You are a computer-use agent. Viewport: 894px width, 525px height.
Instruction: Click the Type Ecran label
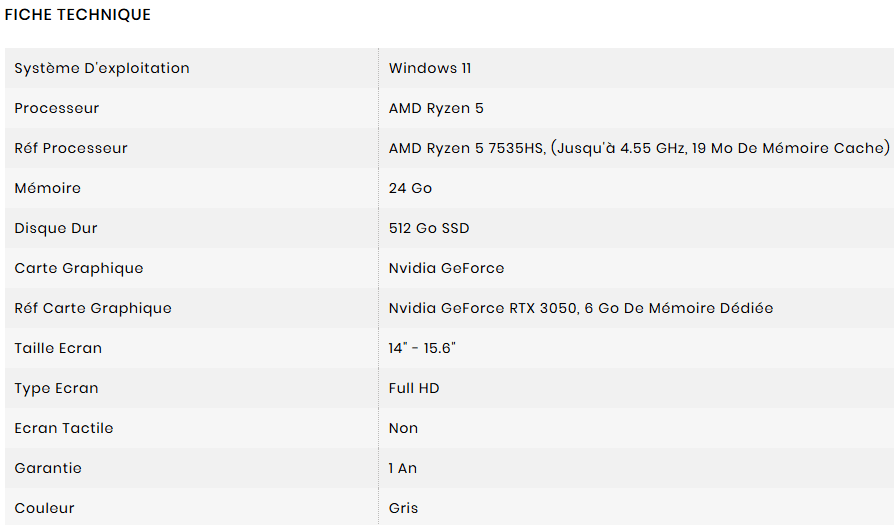coord(56,388)
